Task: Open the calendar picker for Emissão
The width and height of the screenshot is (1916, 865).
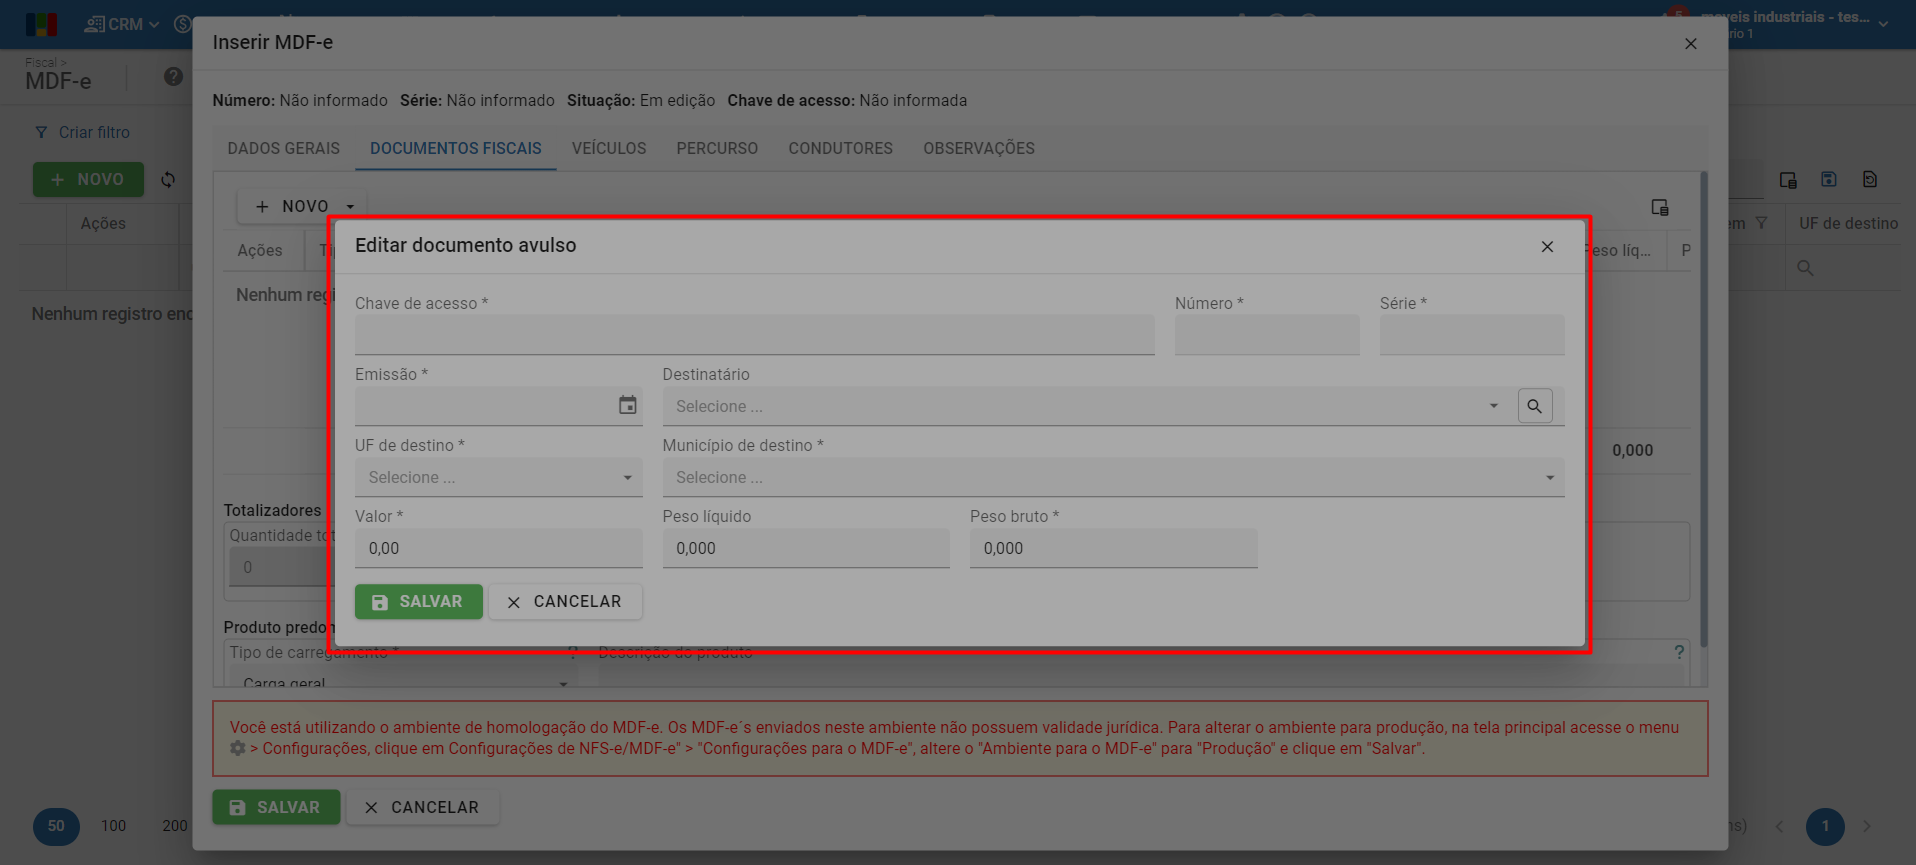Action: tap(627, 405)
